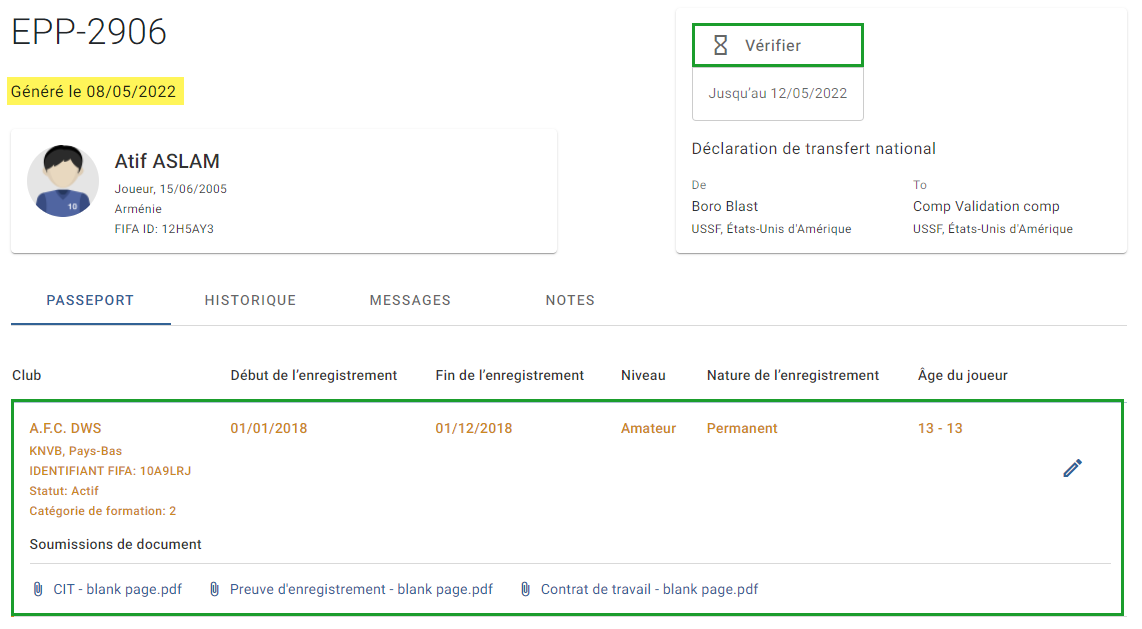Select the Notes tab
The width and height of the screenshot is (1142, 629).
click(570, 300)
